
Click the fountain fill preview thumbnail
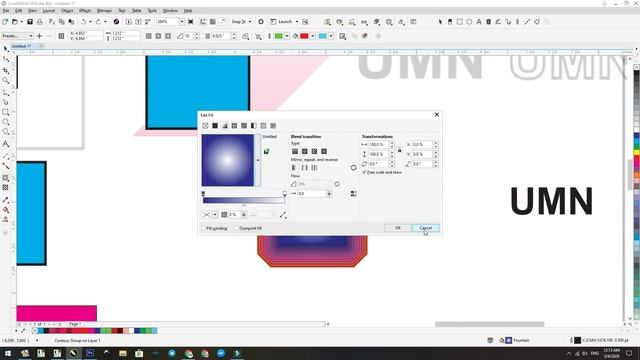click(x=228, y=160)
